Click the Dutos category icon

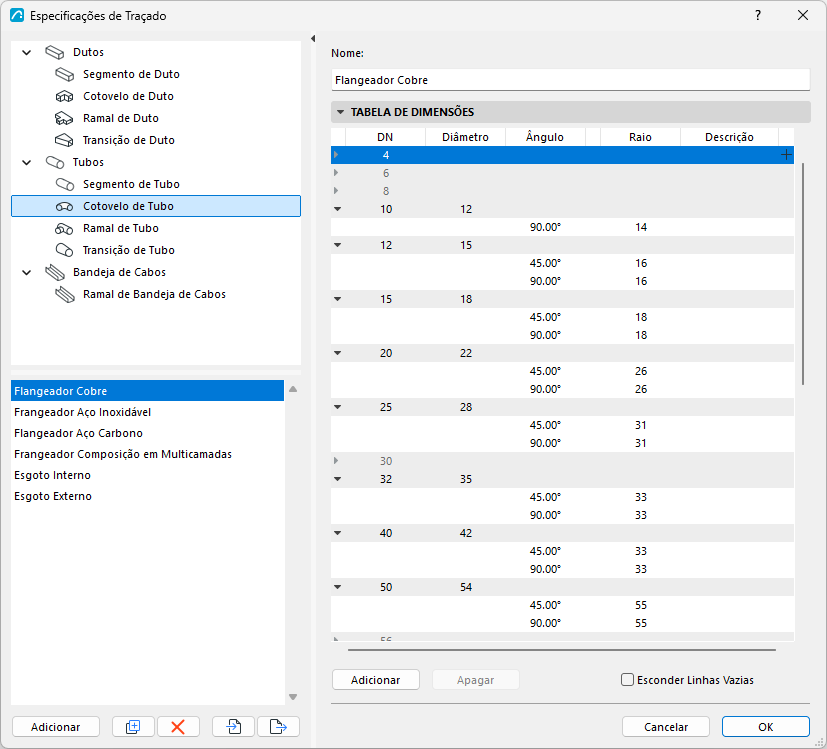pyautogui.click(x=55, y=52)
